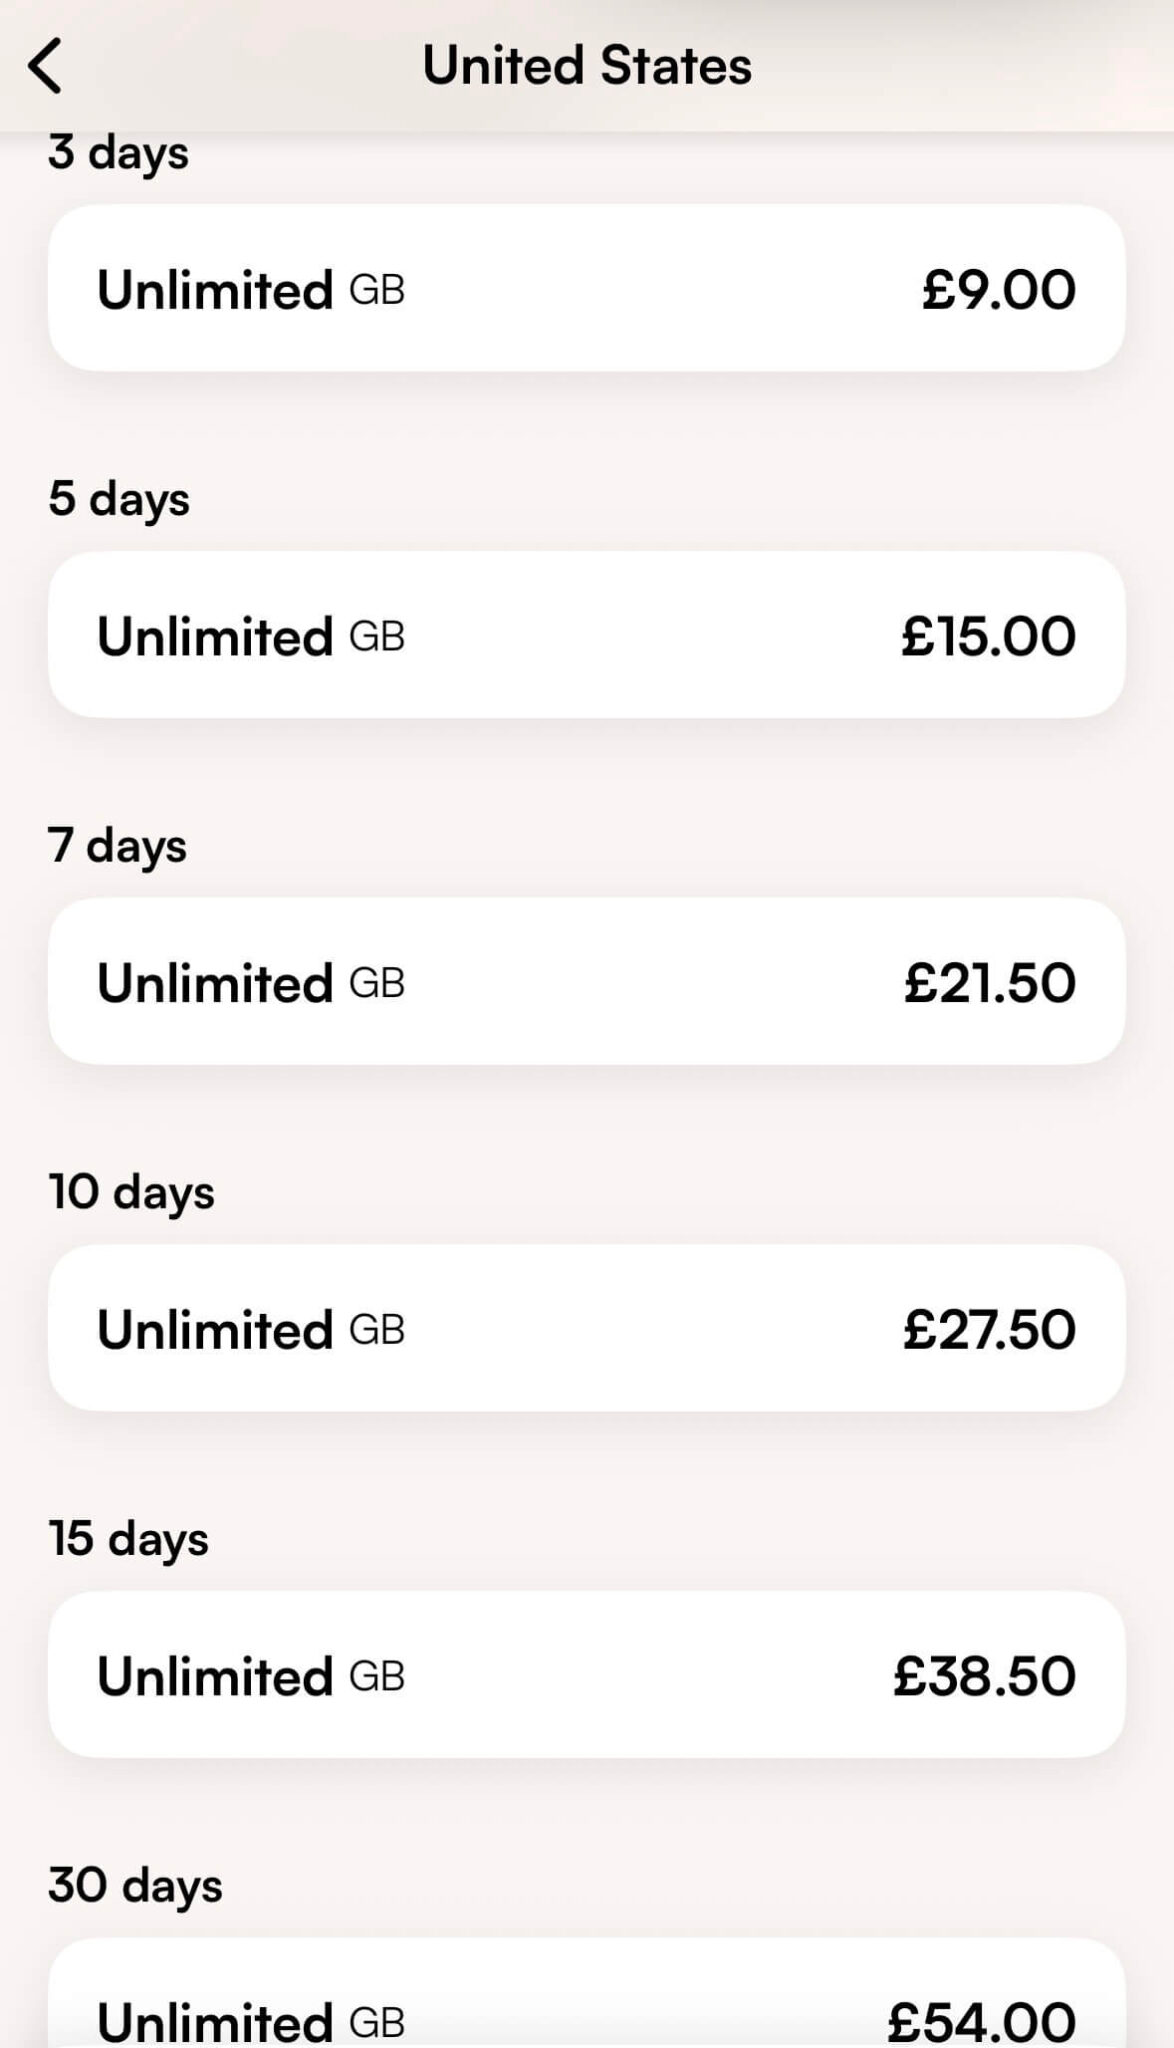Tap the "3 days" section heading

coord(118,153)
